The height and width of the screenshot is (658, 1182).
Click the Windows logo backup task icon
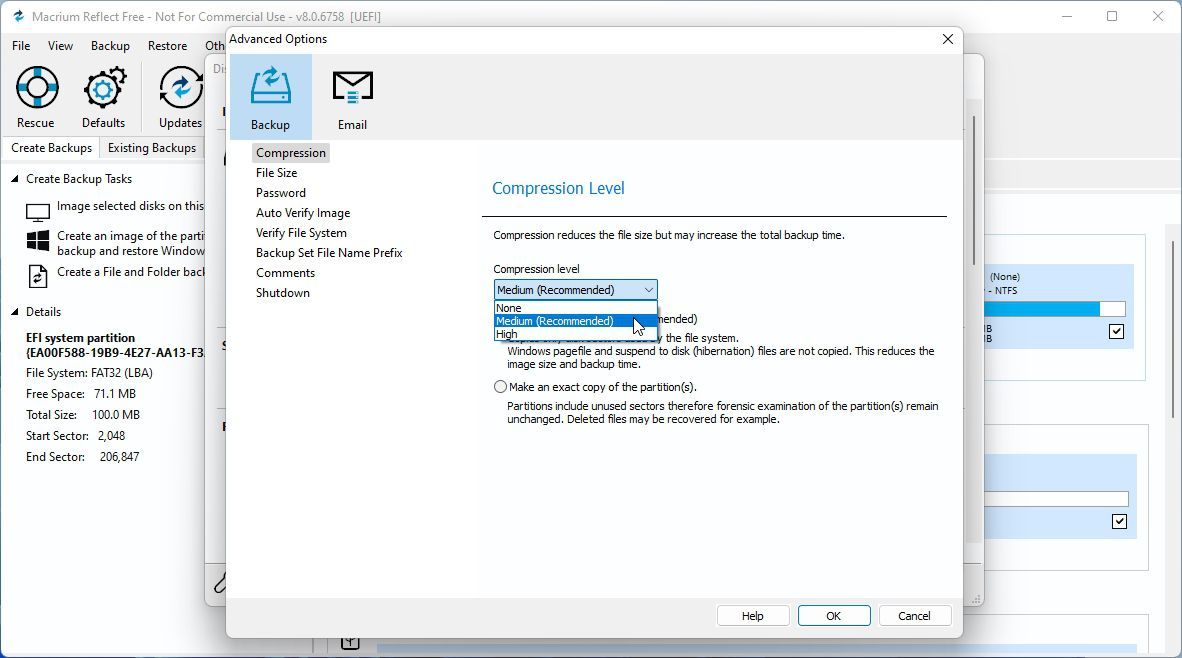38,241
